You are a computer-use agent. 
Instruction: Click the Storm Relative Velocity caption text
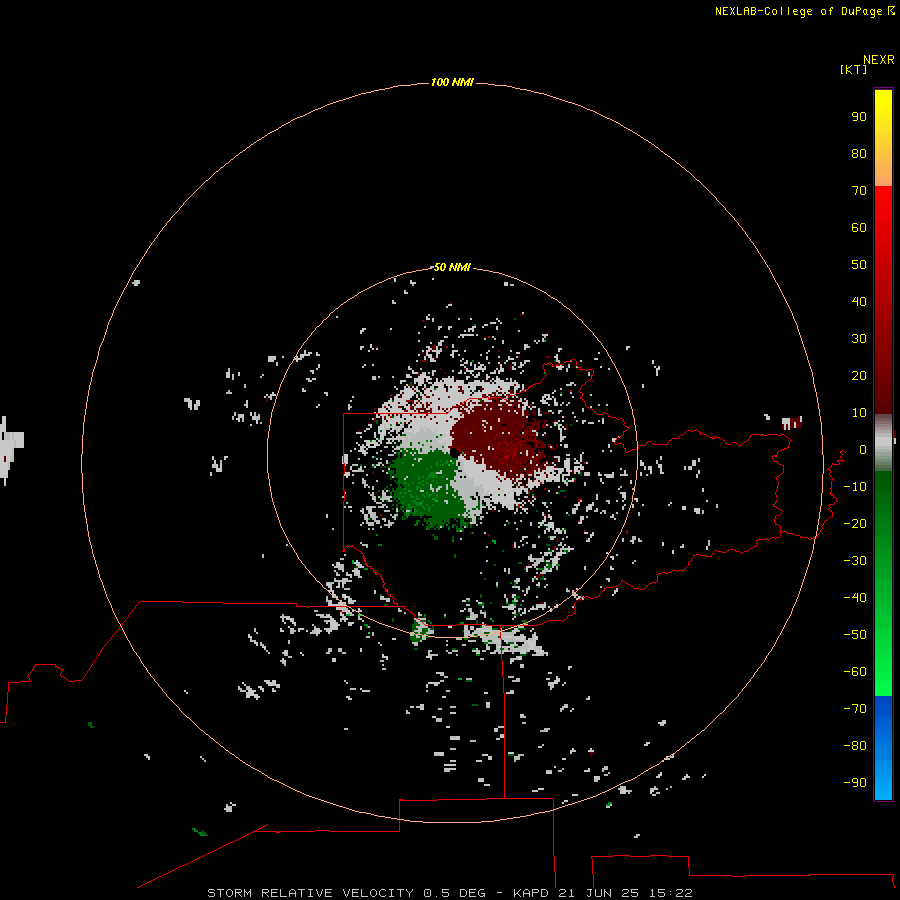pyautogui.click(x=449, y=893)
